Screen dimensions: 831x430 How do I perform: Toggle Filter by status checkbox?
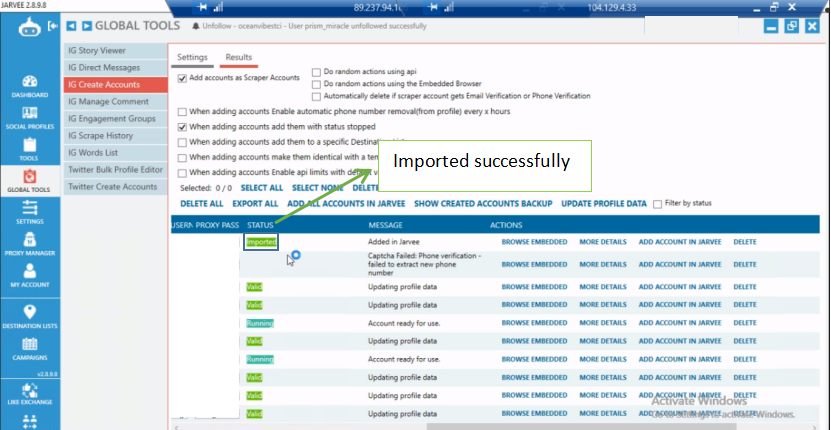point(657,204)
